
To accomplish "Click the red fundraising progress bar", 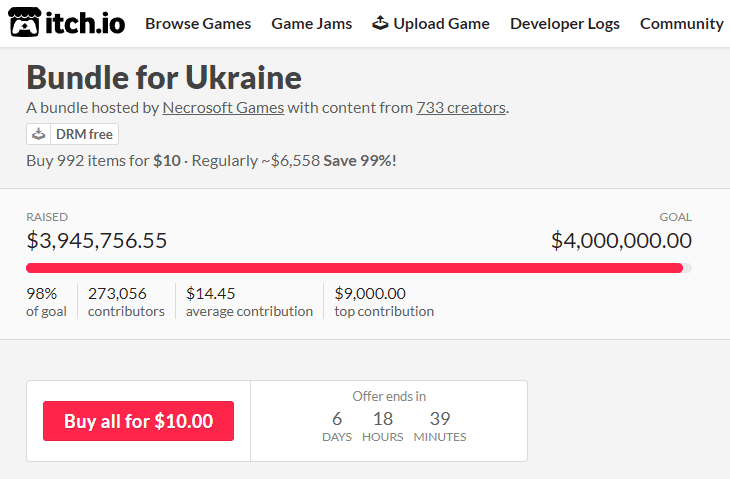I will 354,268.
